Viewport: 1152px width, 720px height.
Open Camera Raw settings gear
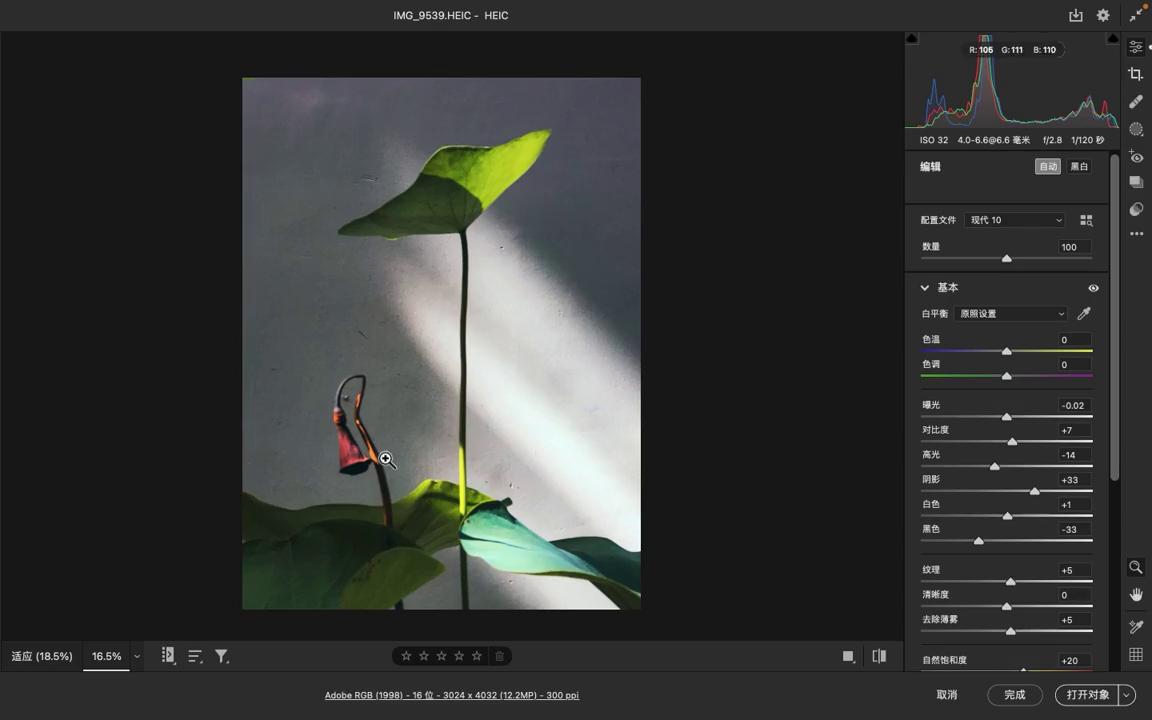(1103, 15)
